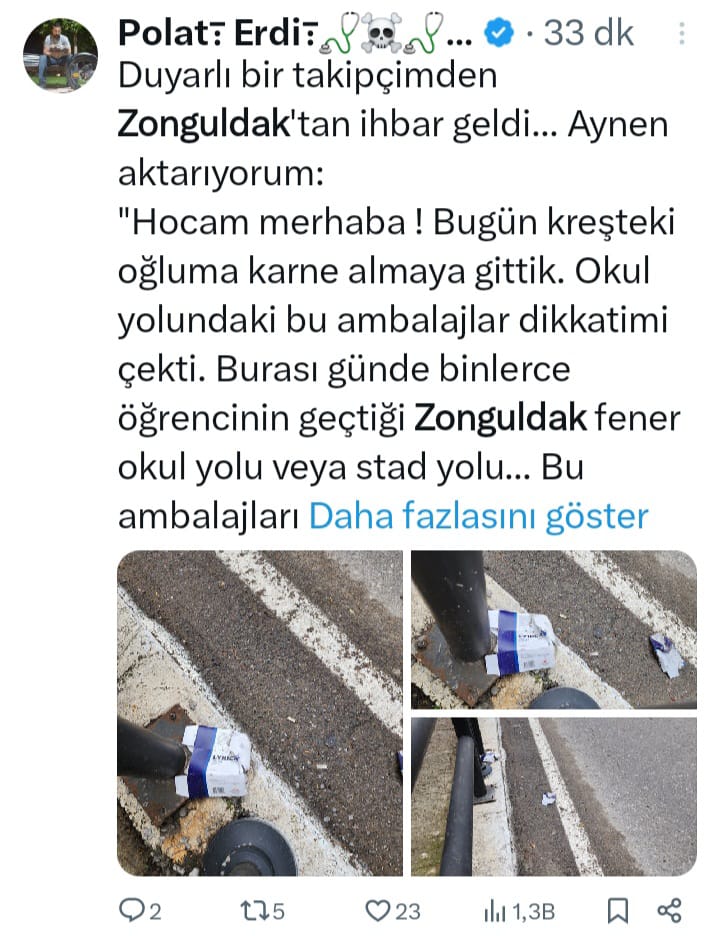720x936 pixels.
Task: Open the top-right photo of the packaging
Action: point(553,629)
